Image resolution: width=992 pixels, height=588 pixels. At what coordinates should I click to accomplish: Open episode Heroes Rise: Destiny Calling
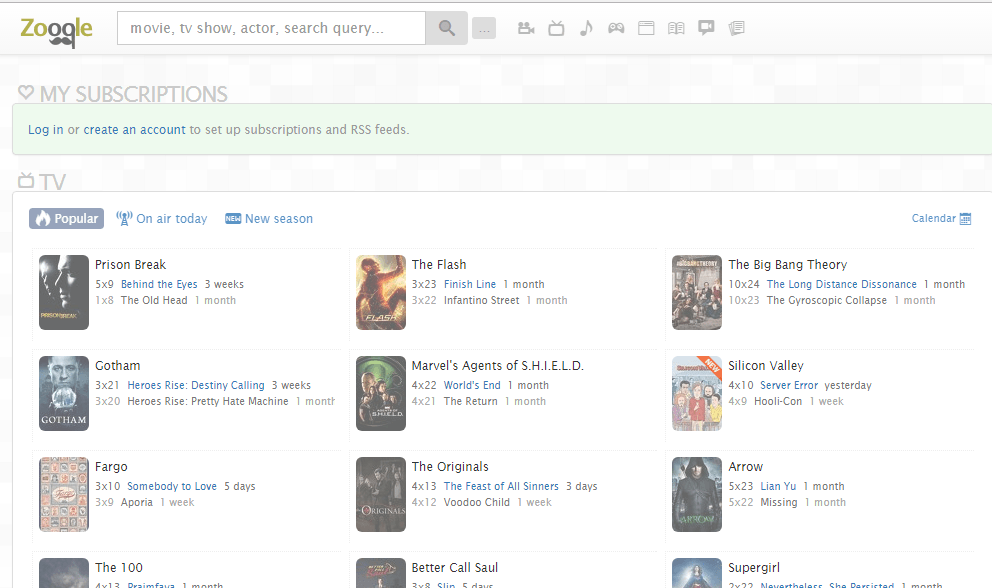196,385
